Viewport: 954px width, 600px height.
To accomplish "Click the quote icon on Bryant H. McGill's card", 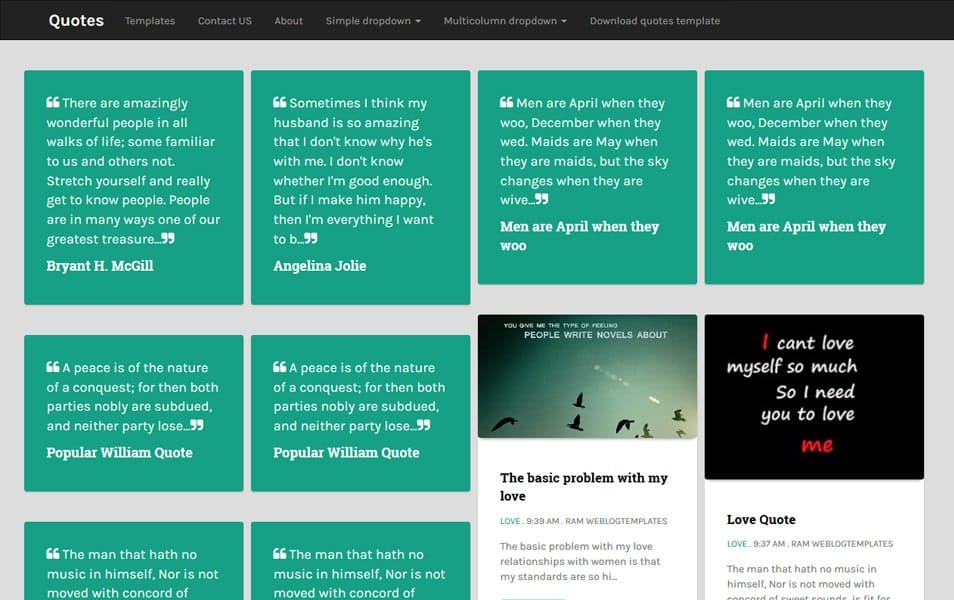I will click(53, 100).
